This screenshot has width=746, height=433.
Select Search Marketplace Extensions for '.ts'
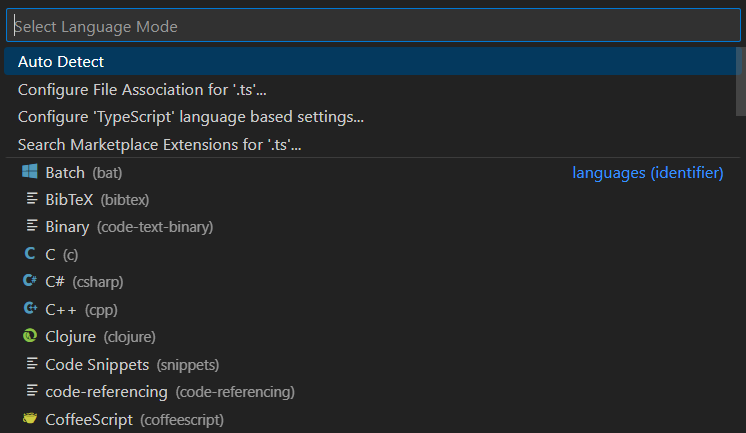click(160, 145)
